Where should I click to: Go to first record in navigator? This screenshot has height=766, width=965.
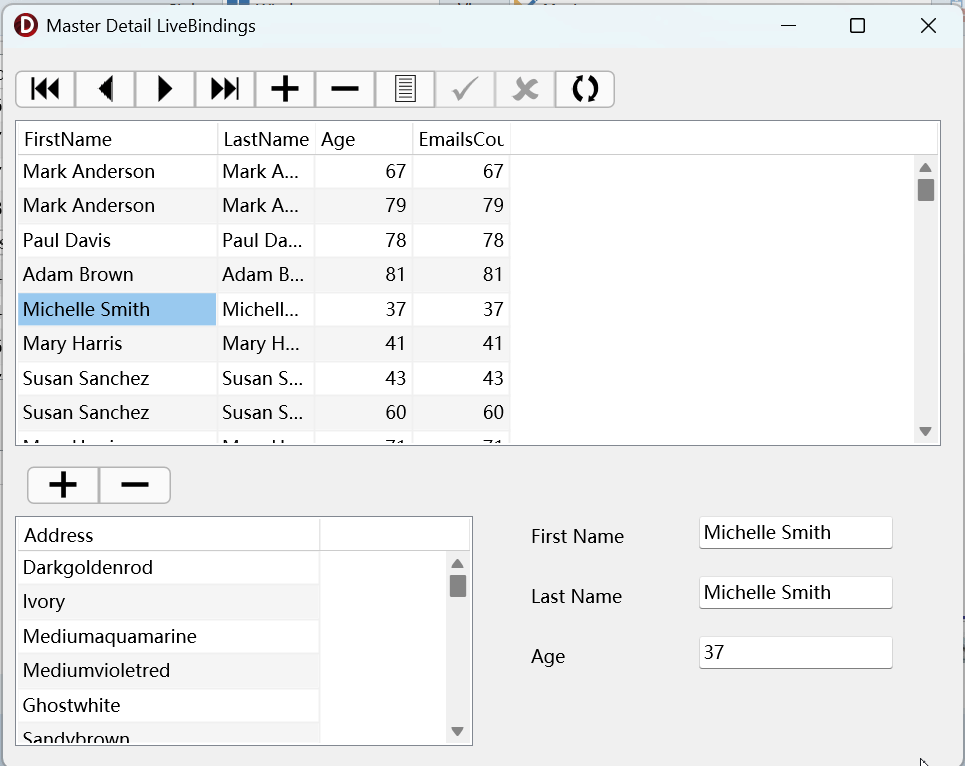point(46,89)
